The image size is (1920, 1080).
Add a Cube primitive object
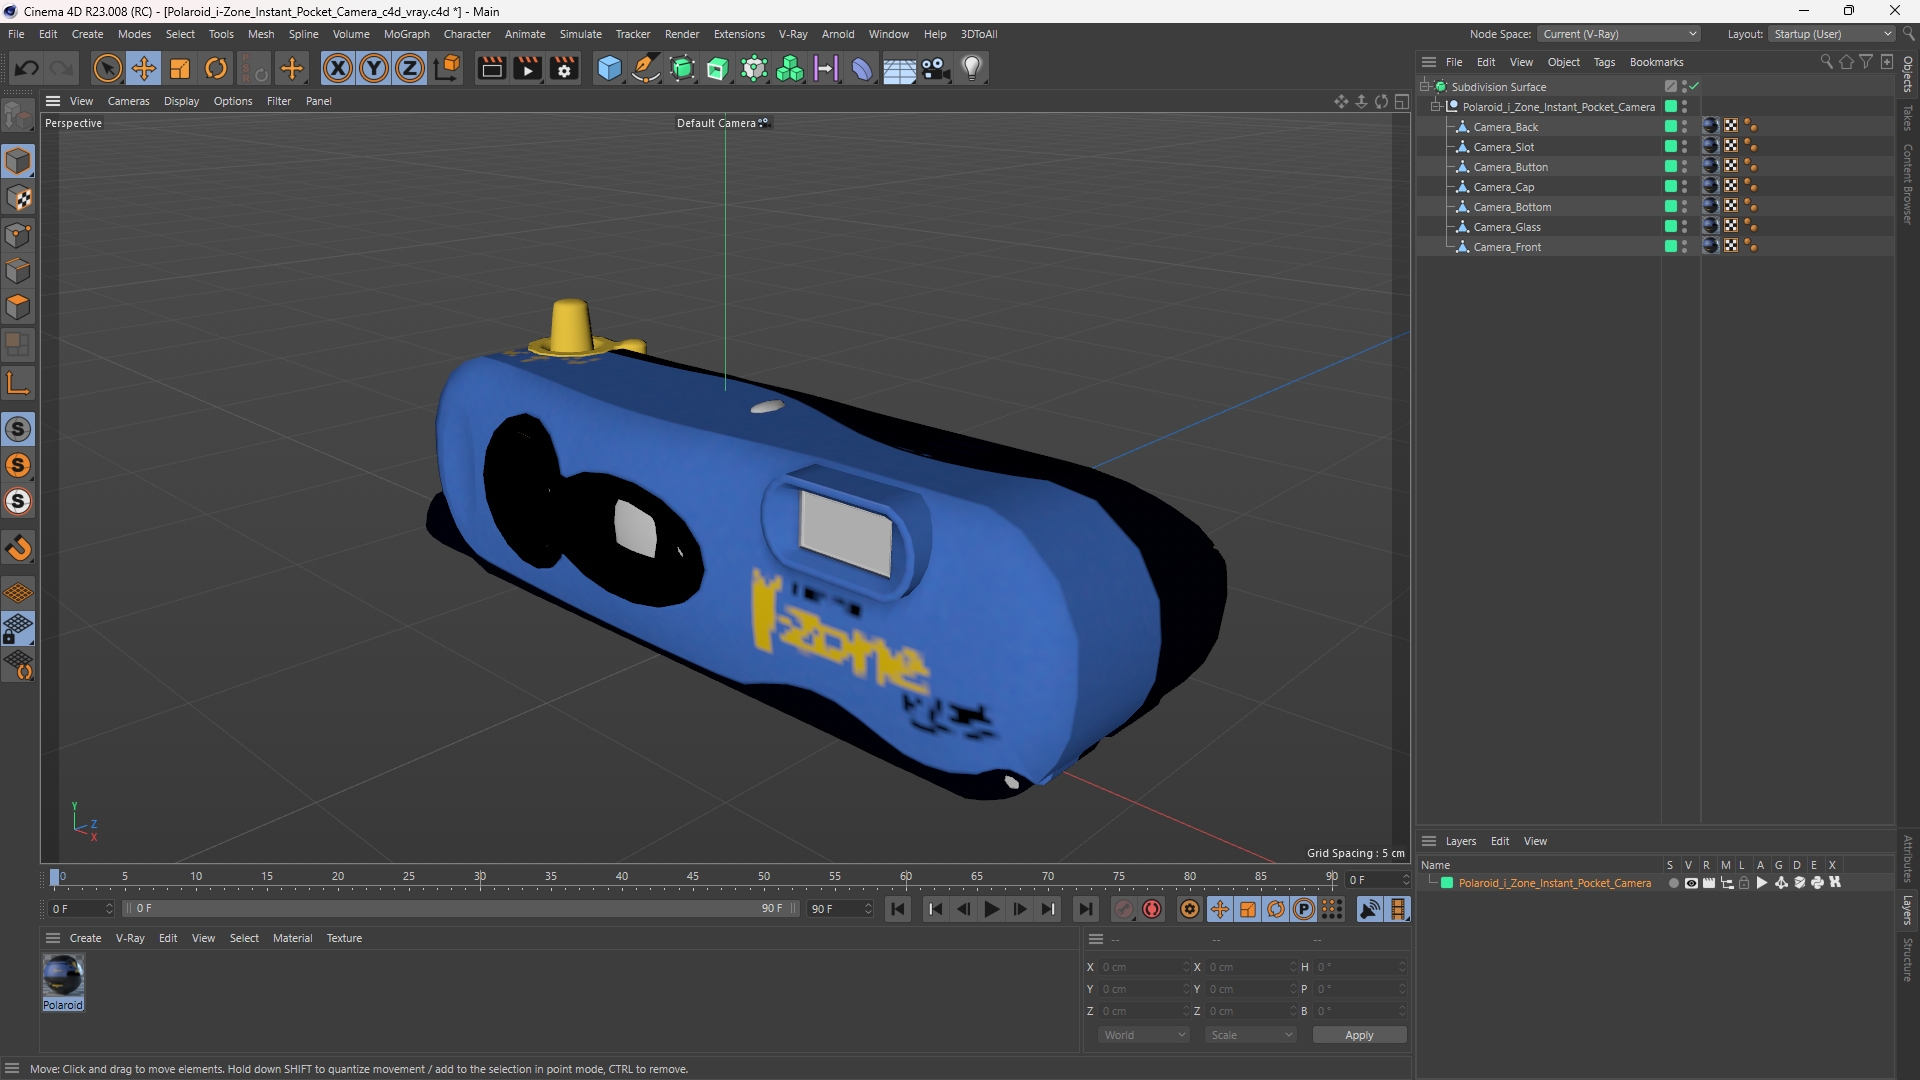(x=609, y=68)
